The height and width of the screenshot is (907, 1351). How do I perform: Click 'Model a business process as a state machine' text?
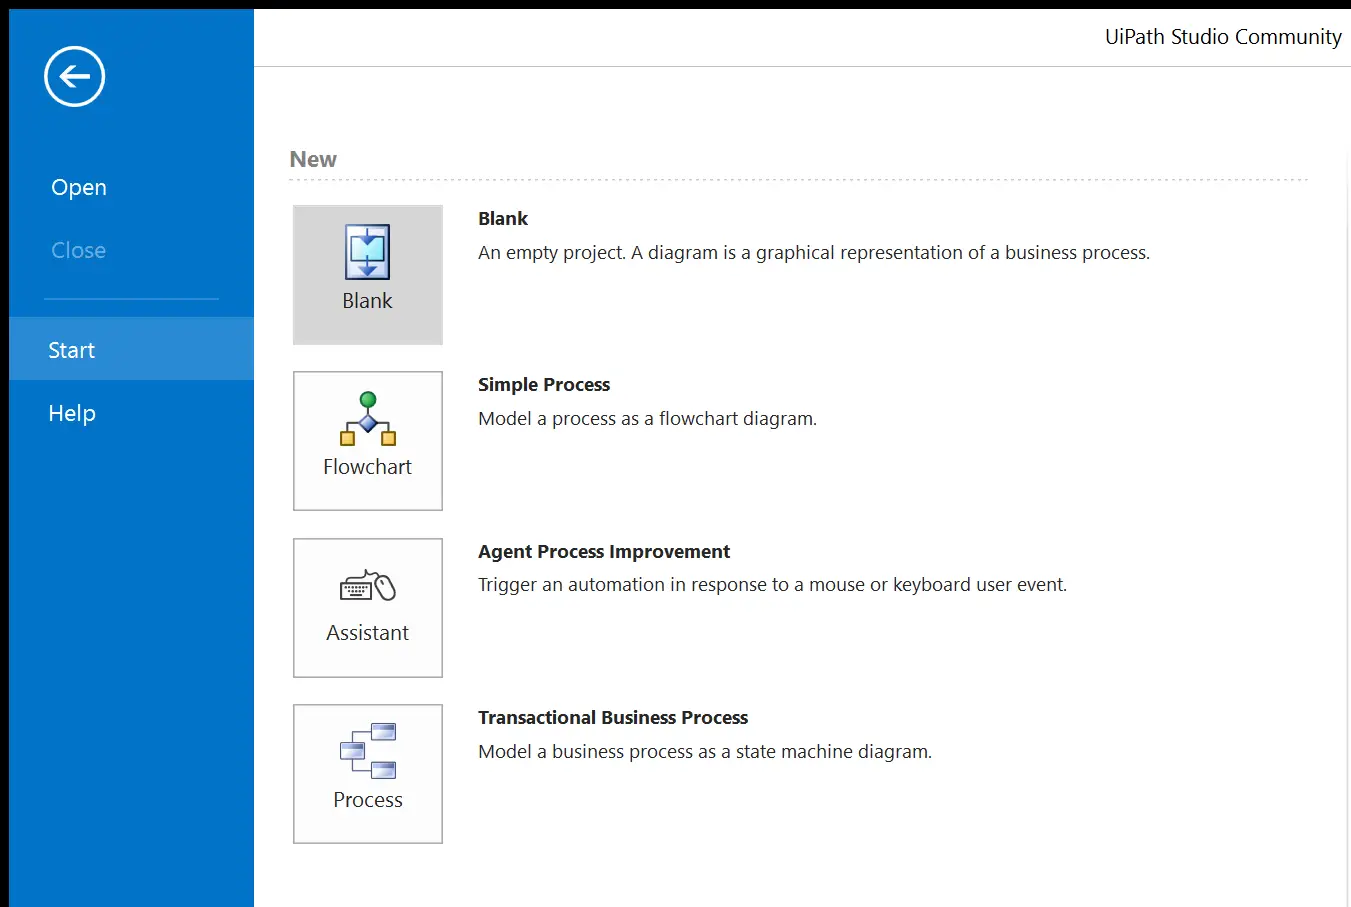coord(705,752)
